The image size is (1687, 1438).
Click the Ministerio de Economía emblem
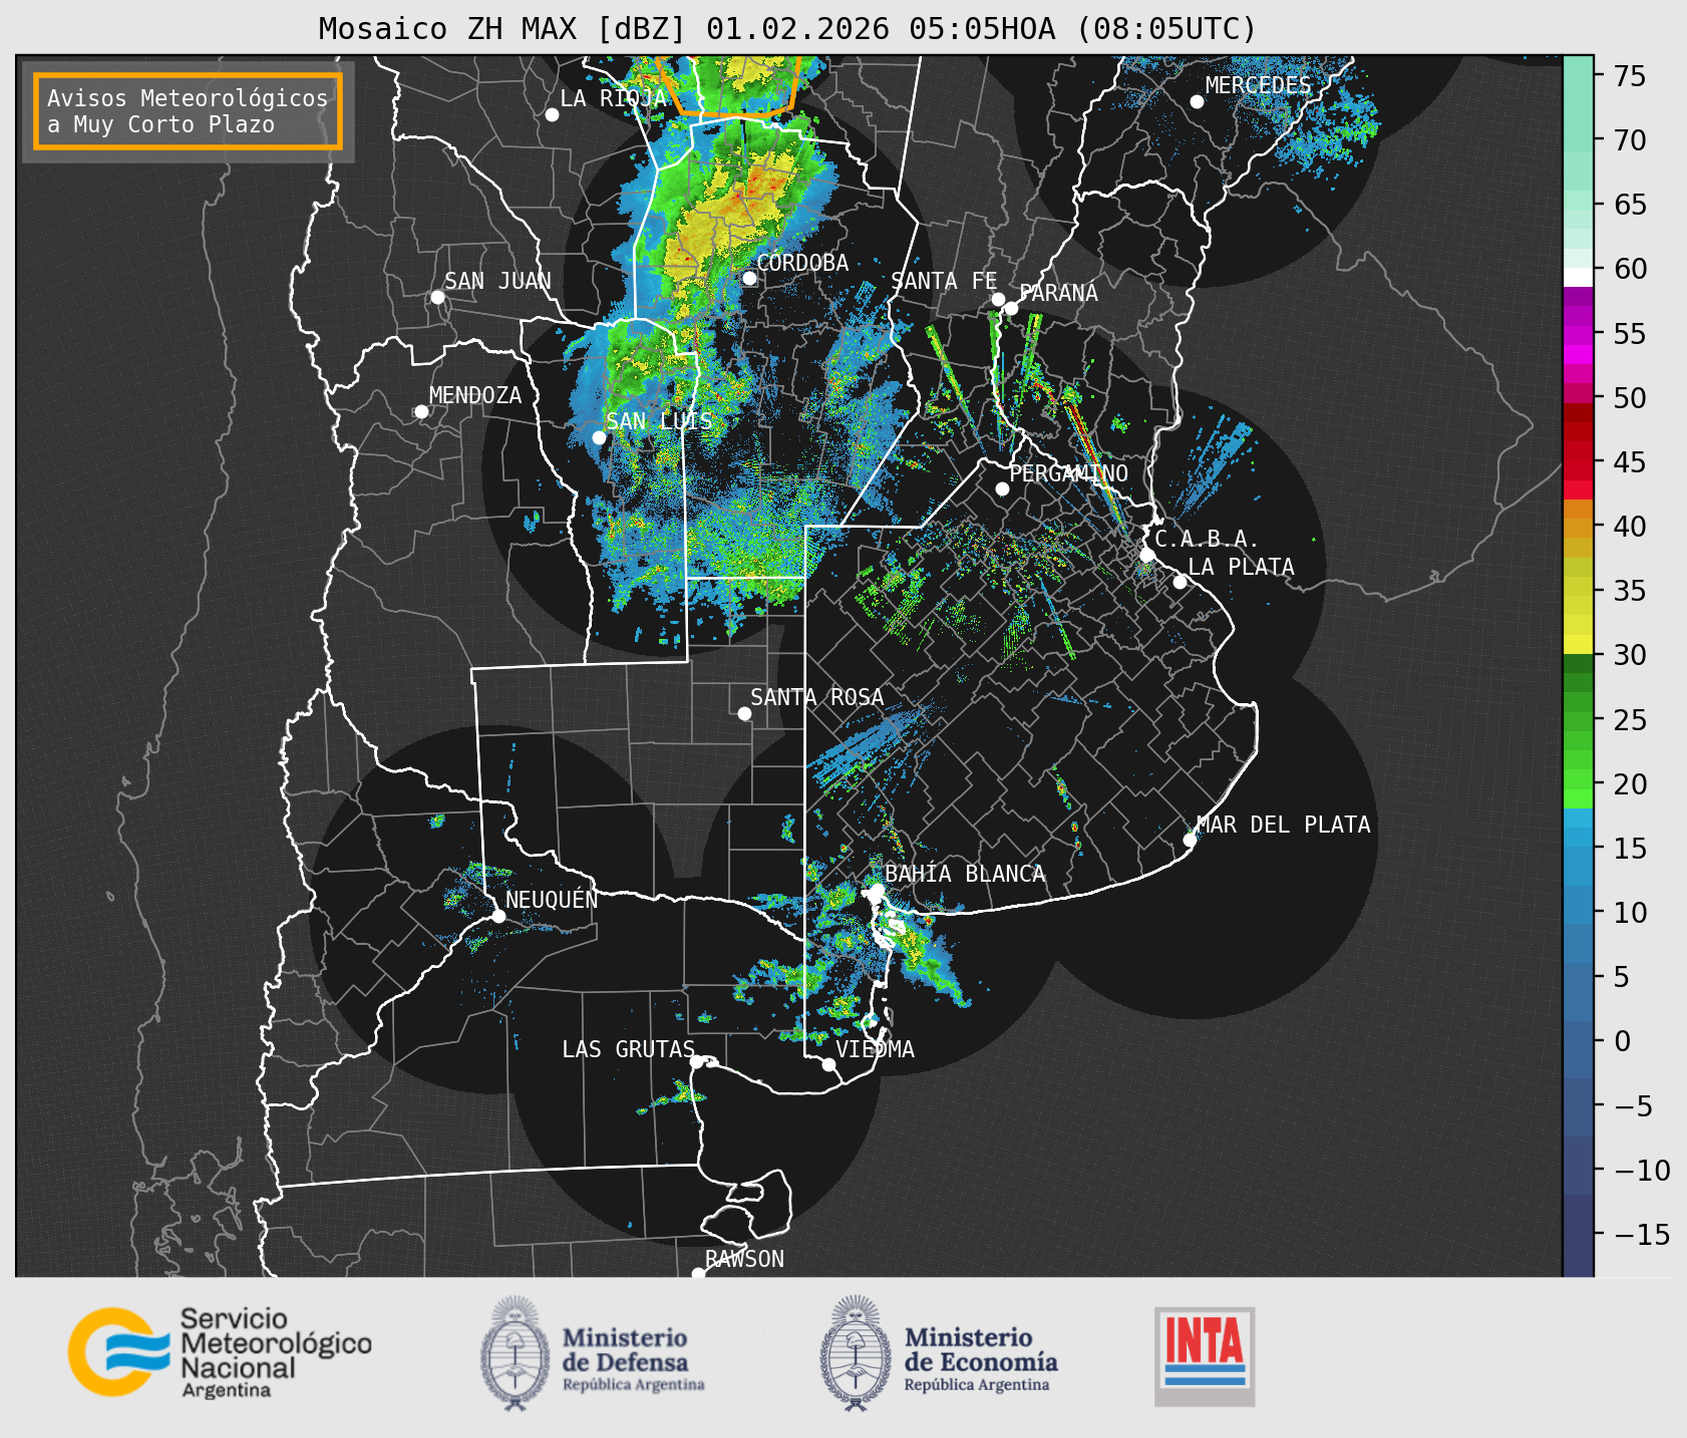[856, 1353]
